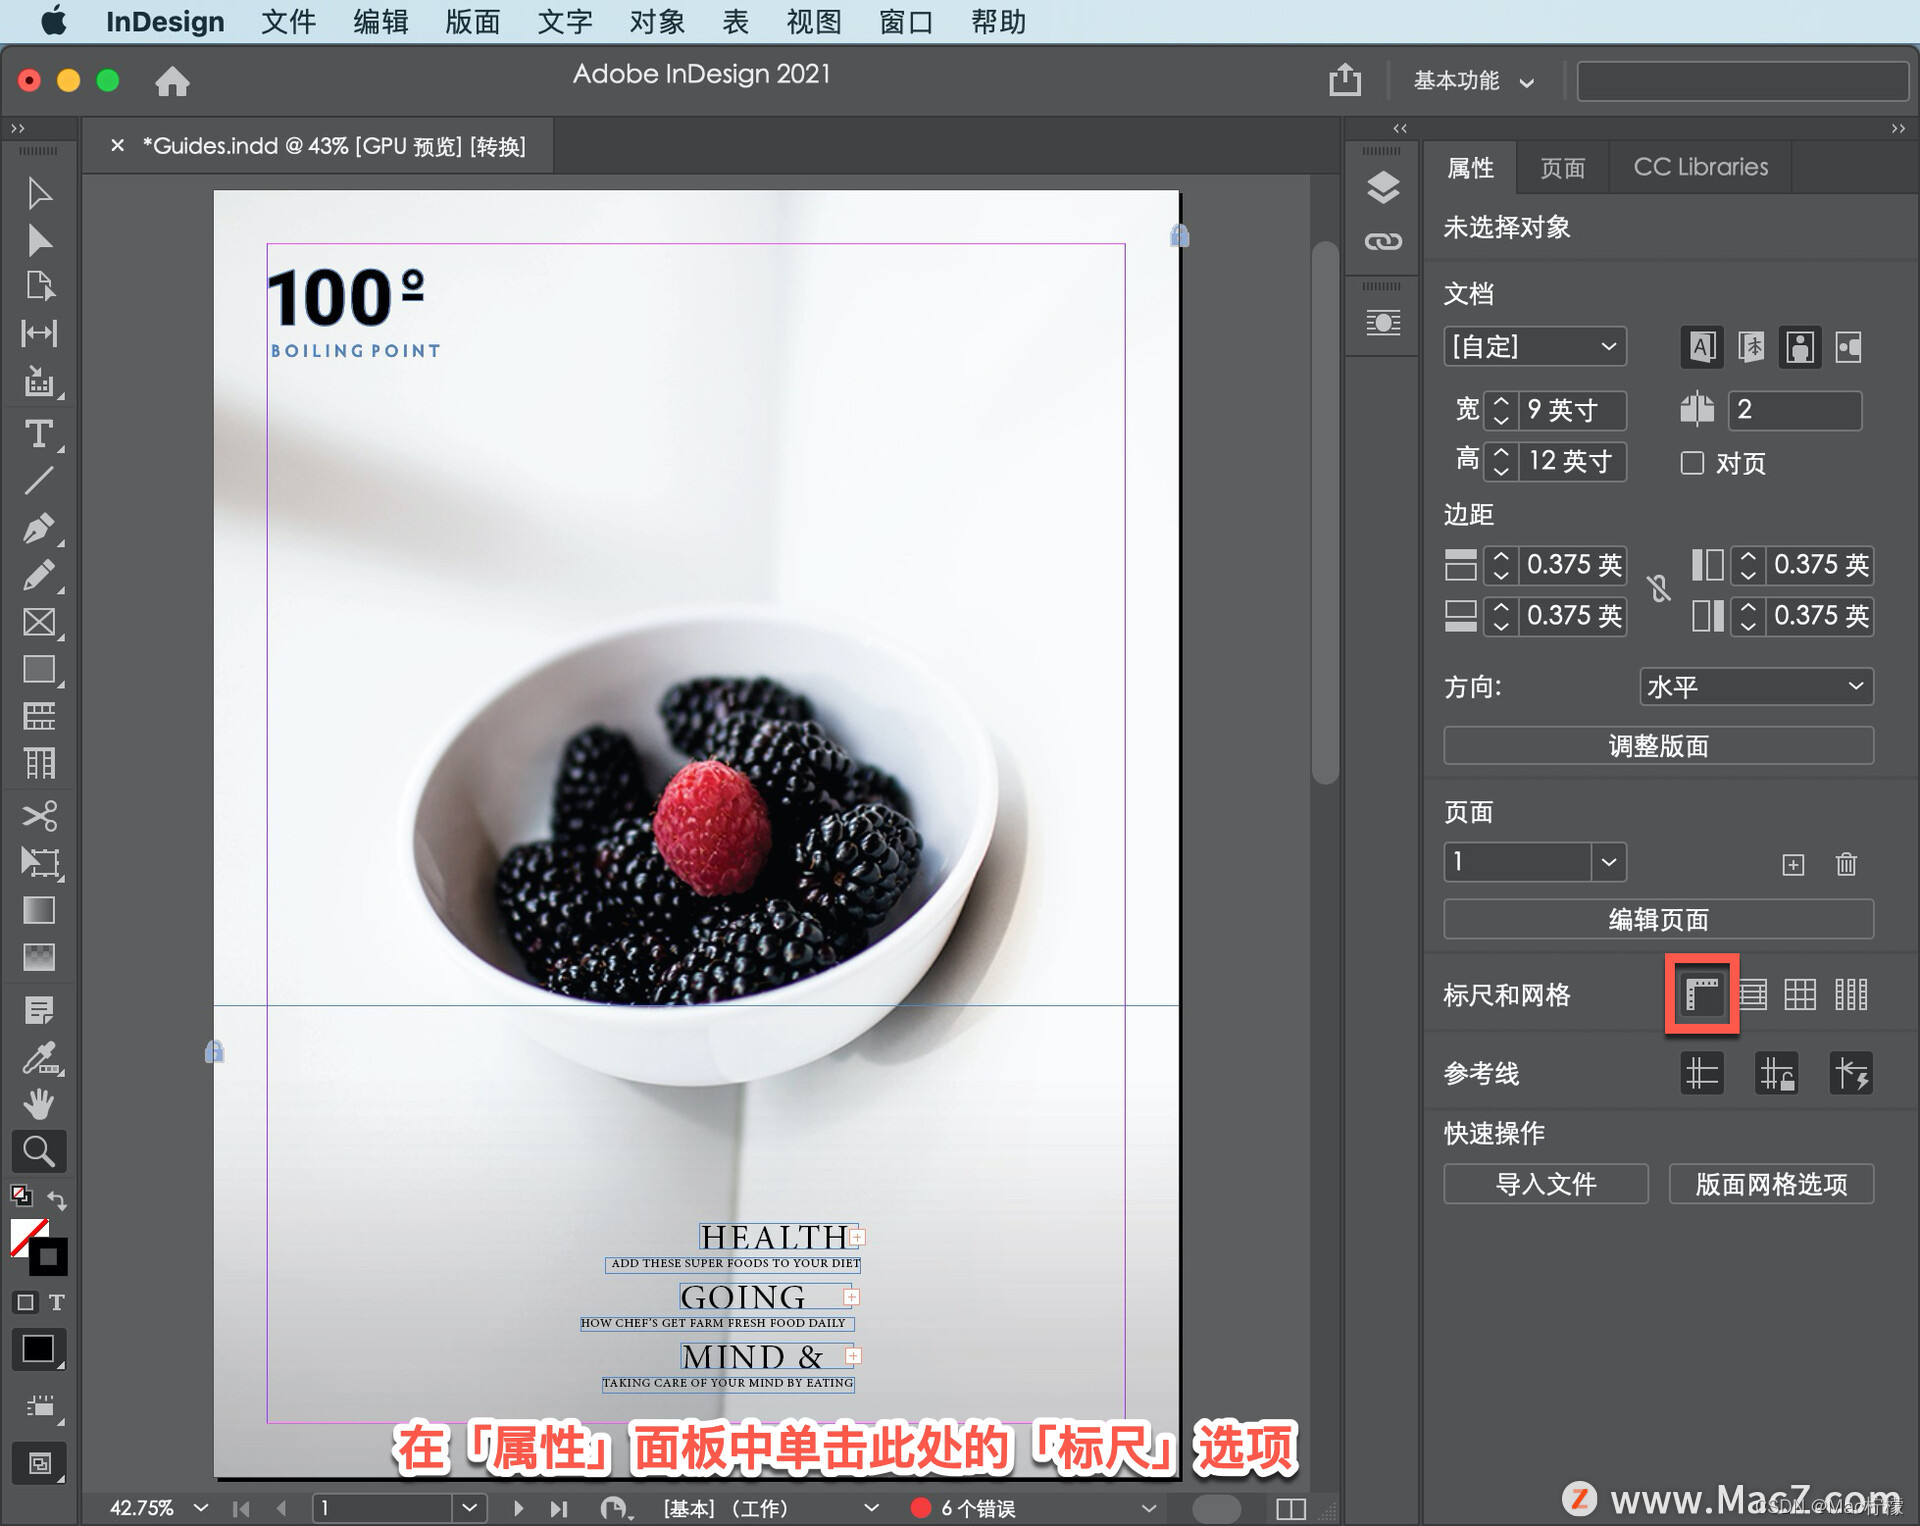1920x1526 pixels.
Task: Toggle the rulers display button
Action: [1701, 994]
